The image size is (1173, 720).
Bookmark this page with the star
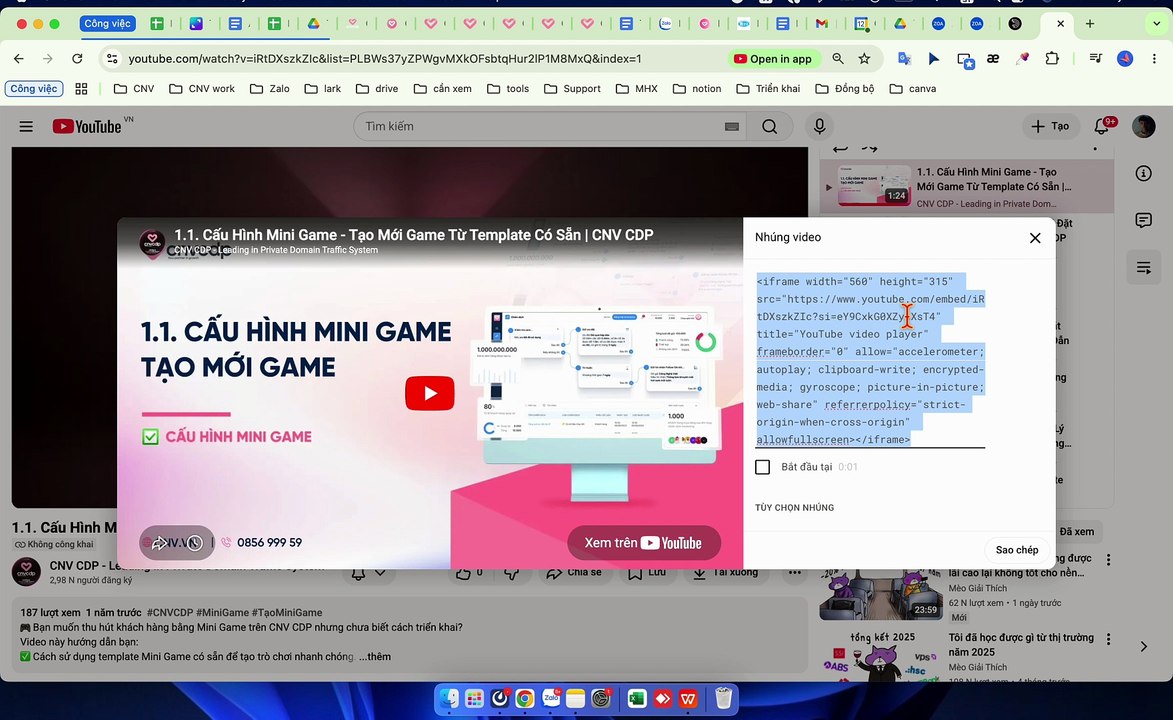(865, 58)
